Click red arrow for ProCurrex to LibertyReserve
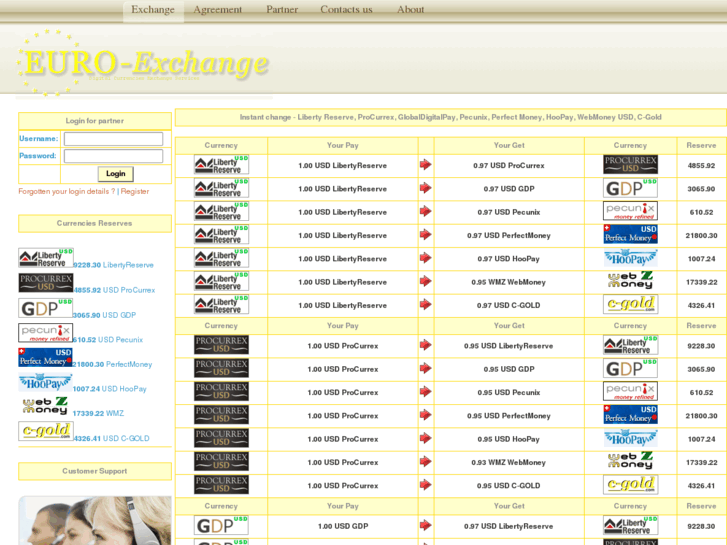 (426, 345)
